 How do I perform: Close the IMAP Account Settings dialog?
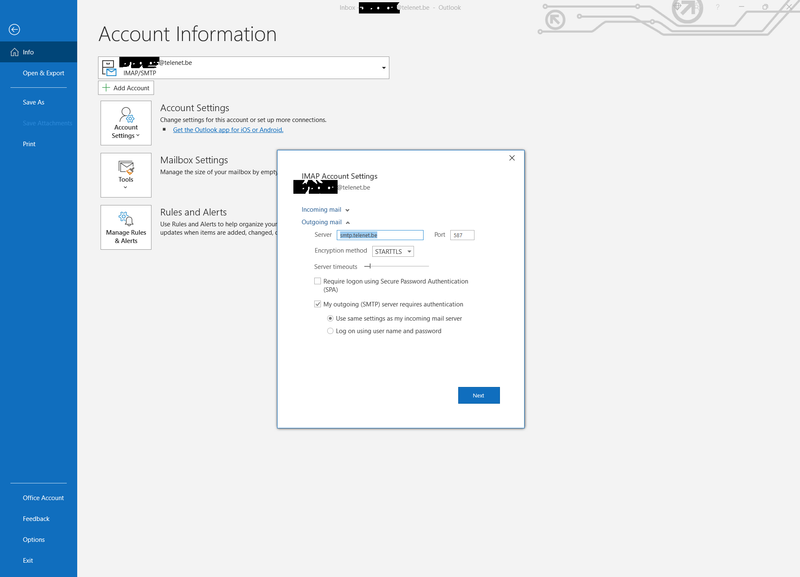[512, 158]
